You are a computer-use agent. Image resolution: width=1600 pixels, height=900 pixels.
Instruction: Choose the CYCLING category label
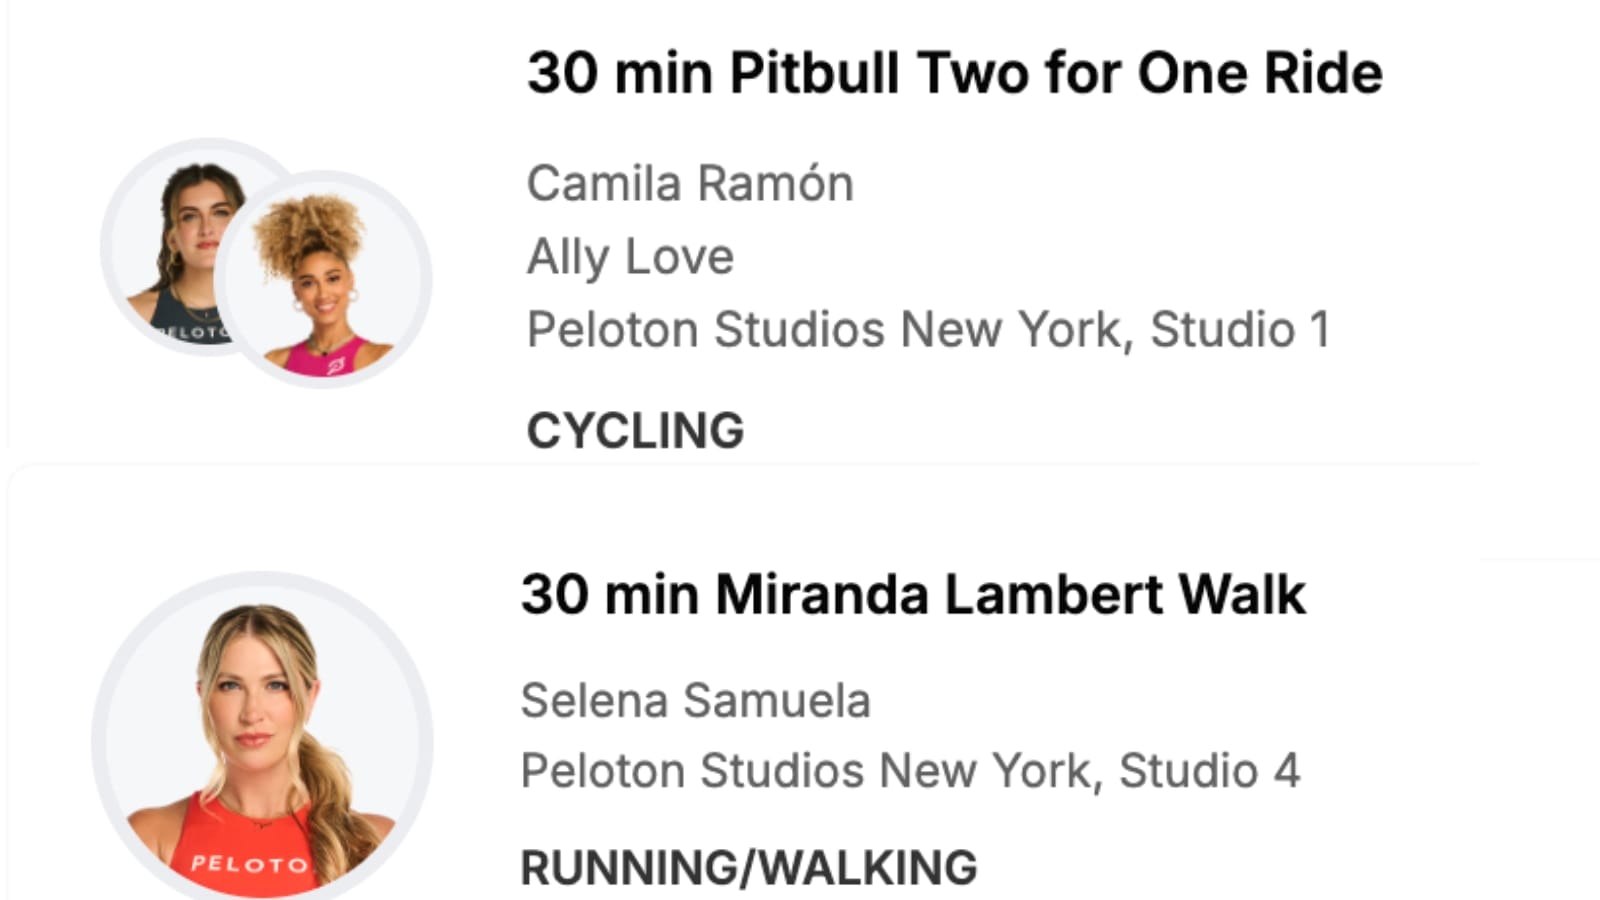click(635, 431)
